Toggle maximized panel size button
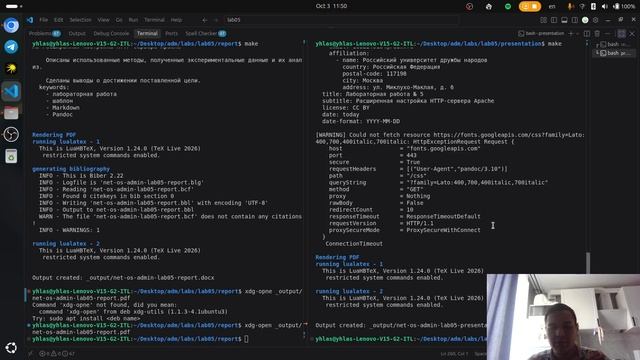Screen dimensions: 640x360 click(621, 33)
